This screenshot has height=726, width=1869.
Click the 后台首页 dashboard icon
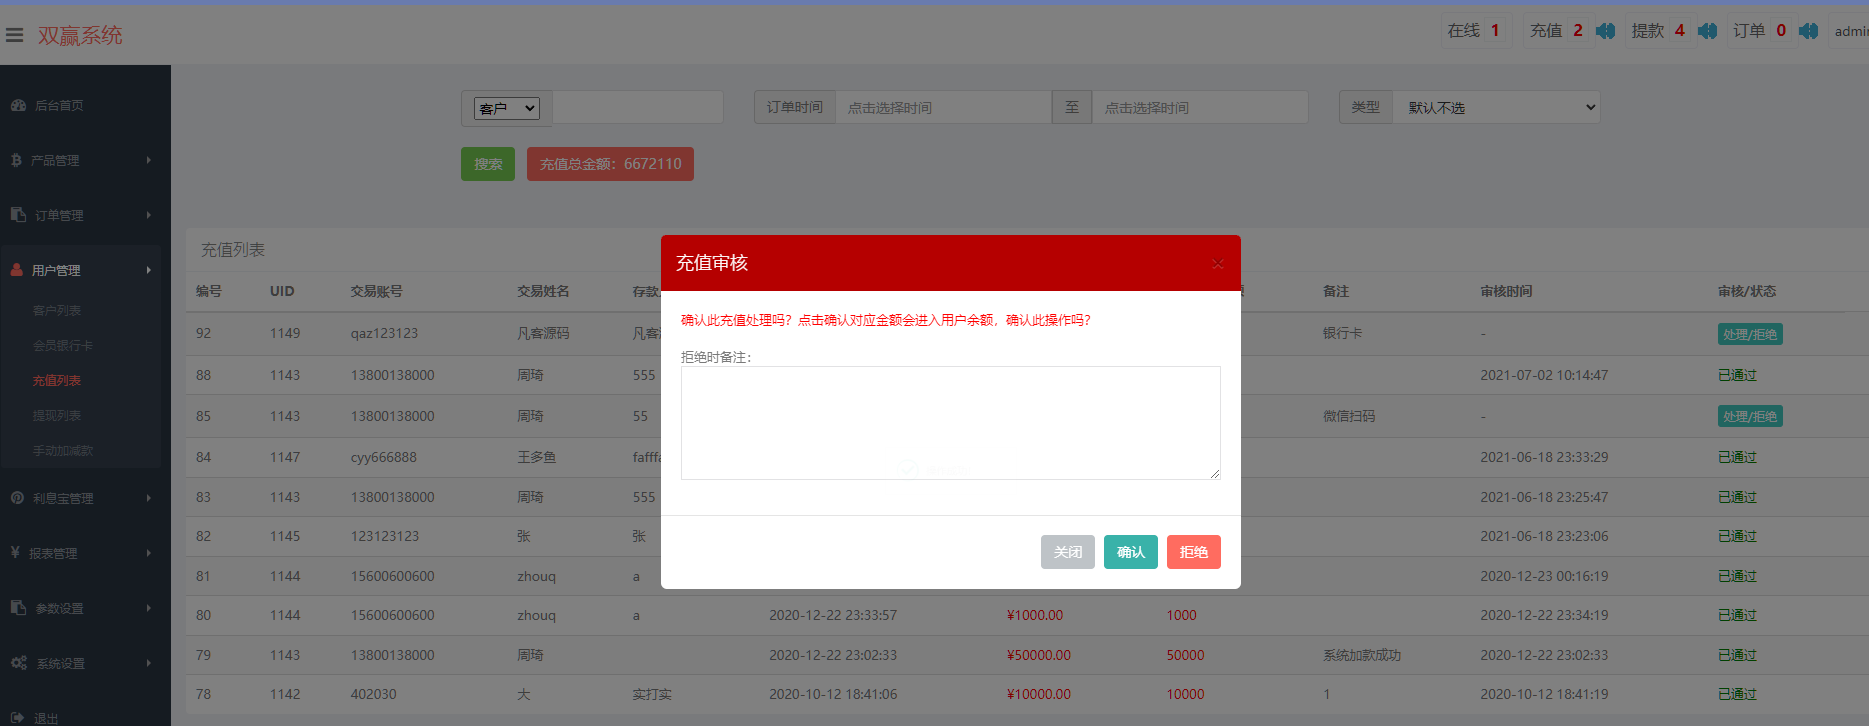pos(18,105)
